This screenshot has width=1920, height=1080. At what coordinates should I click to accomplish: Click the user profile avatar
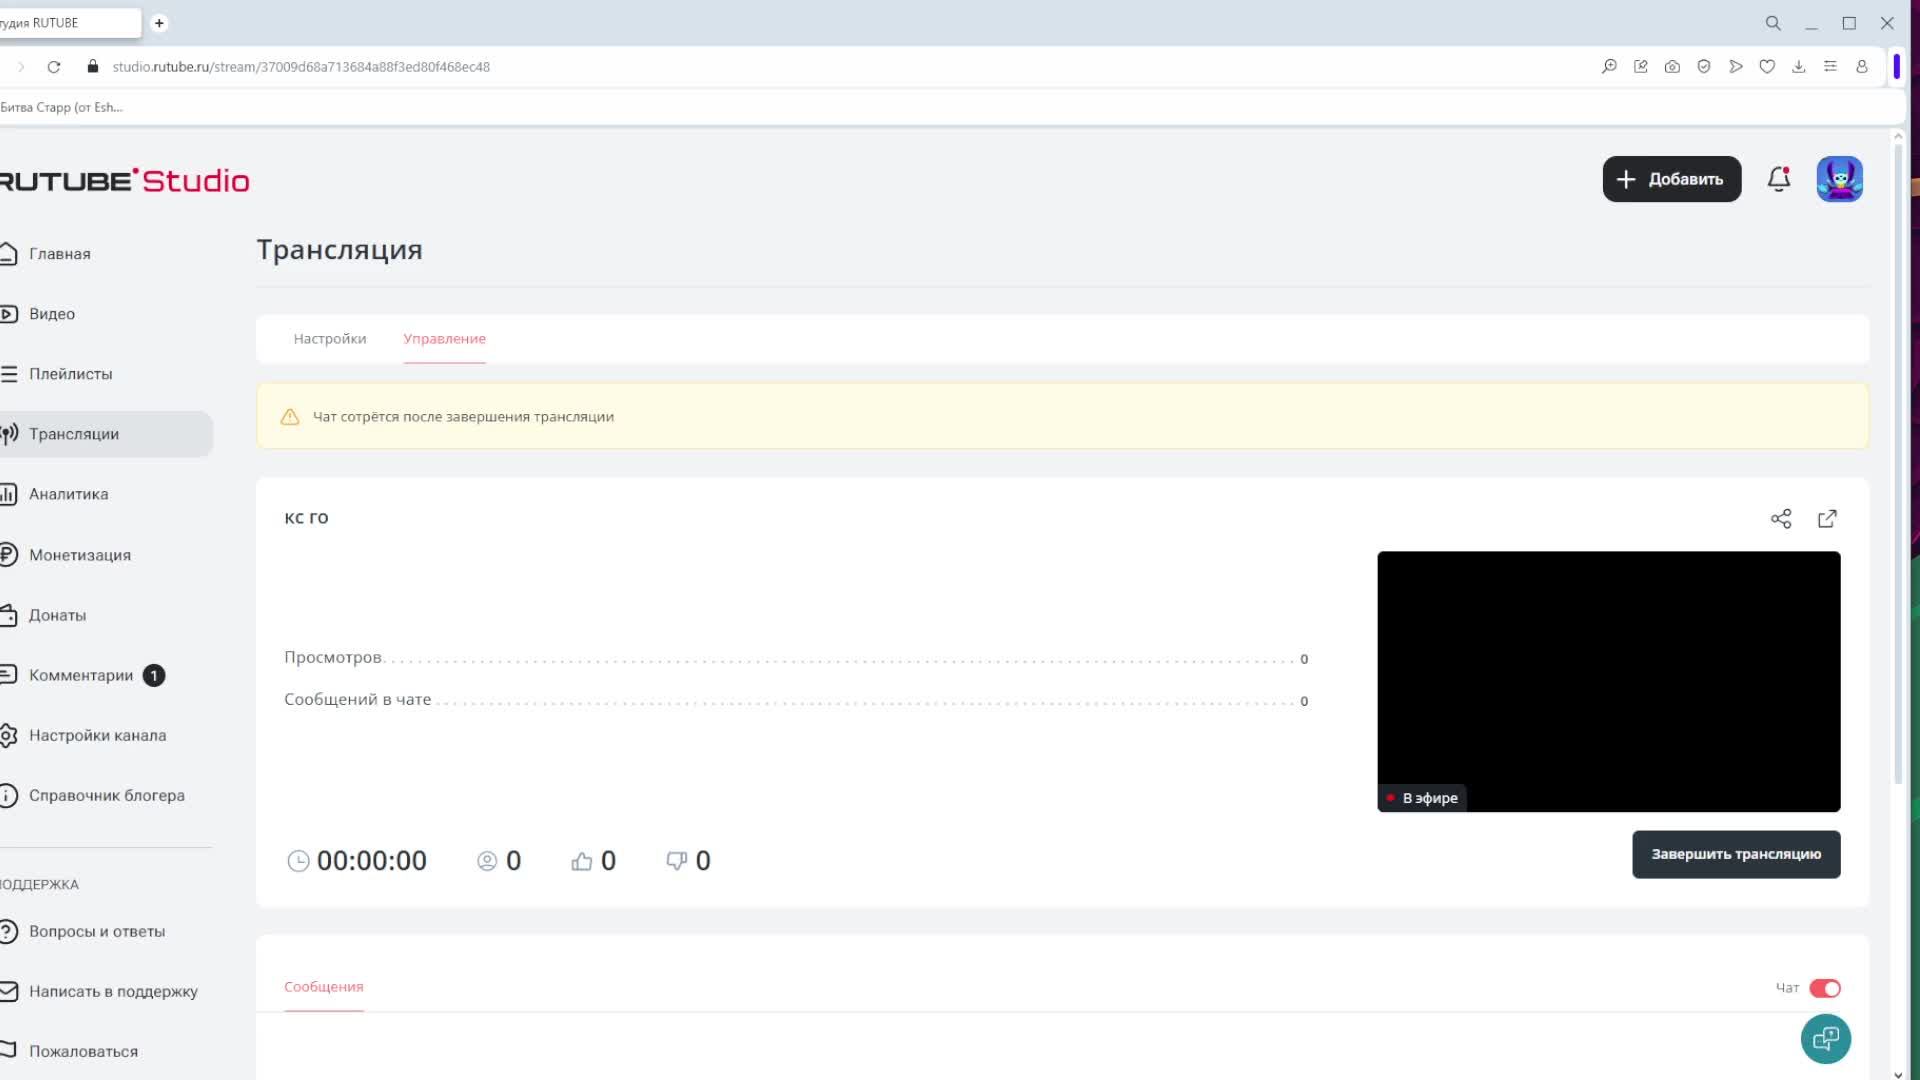(x=1839, y=179)
